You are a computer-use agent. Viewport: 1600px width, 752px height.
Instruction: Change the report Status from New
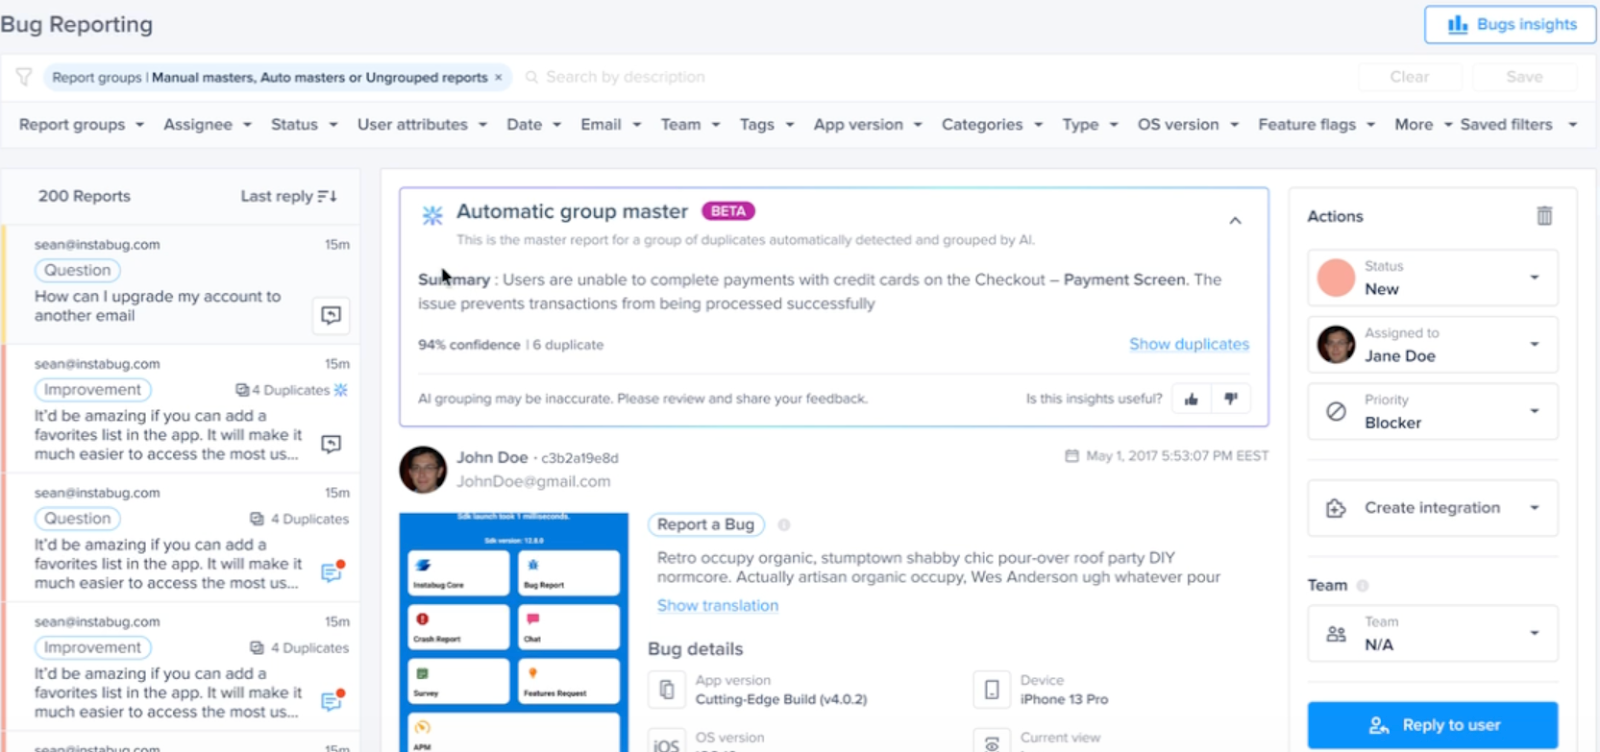tap(1433, 278)
